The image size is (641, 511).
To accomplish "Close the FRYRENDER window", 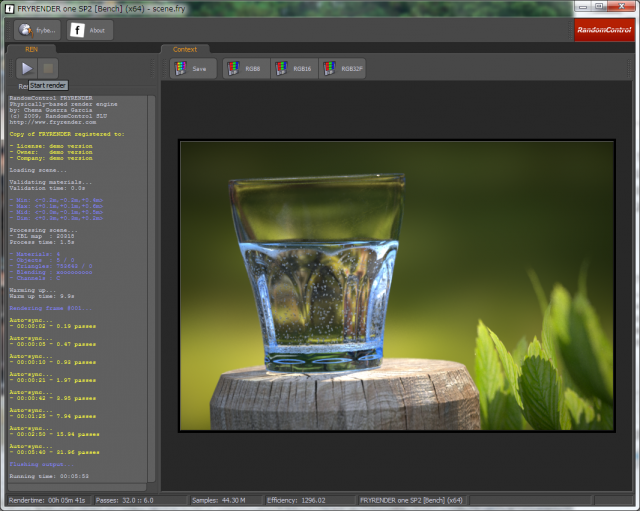I will 621,7.
